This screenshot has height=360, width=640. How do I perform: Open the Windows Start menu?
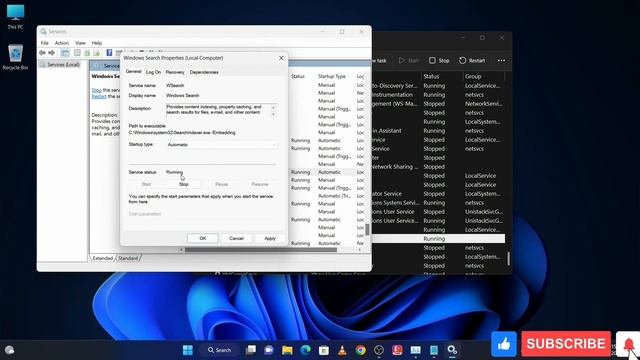tap(188, 350)
